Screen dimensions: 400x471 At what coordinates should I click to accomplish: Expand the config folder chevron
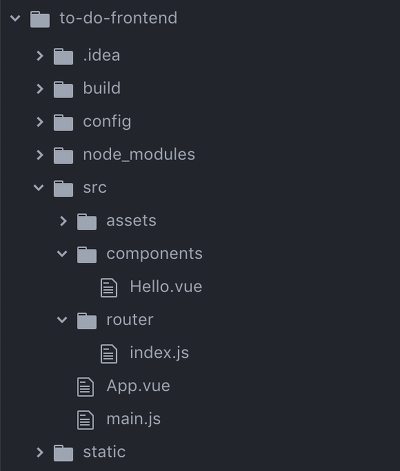click(40, 122)
